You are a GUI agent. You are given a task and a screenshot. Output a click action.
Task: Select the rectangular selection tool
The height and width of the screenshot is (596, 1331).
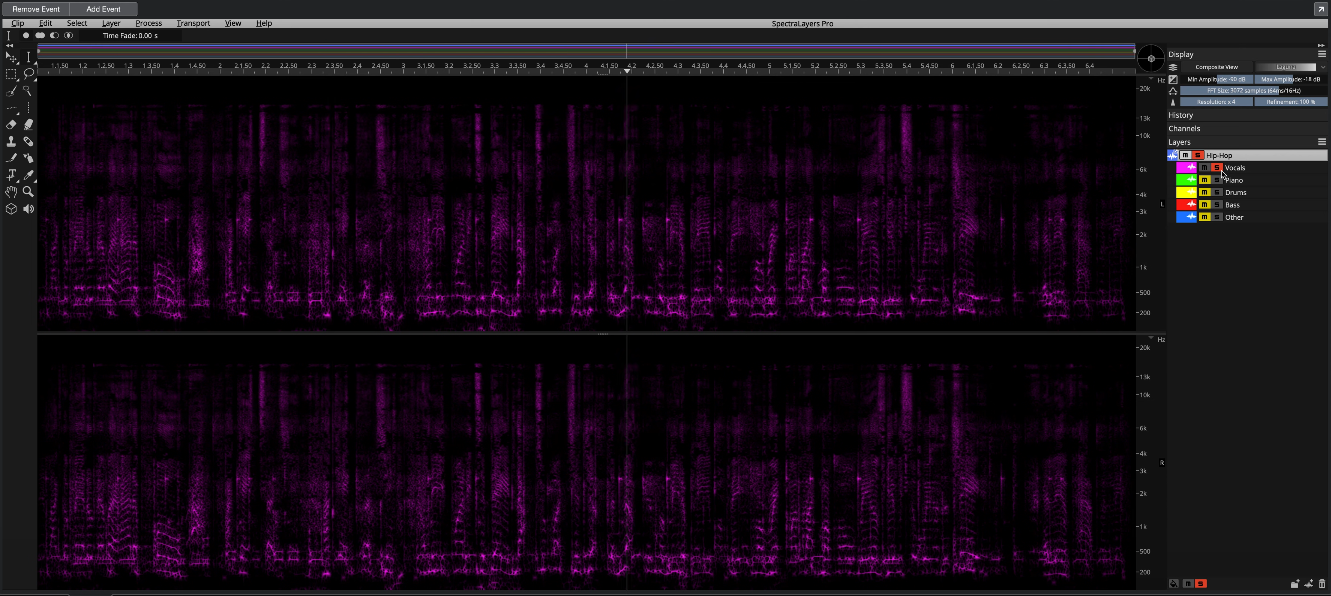point(11,74)
